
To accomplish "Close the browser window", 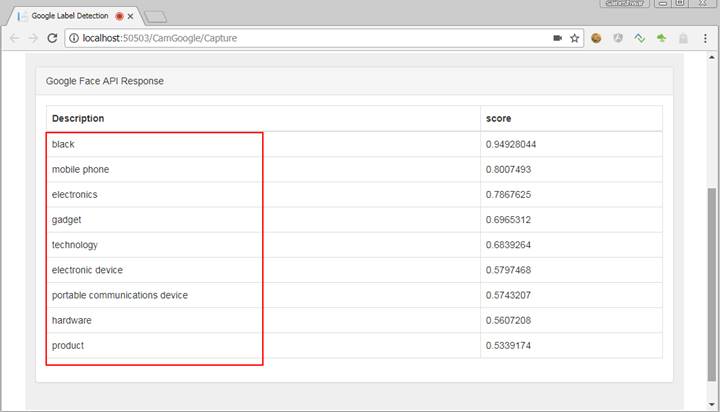I will click(x=703, y=3).
